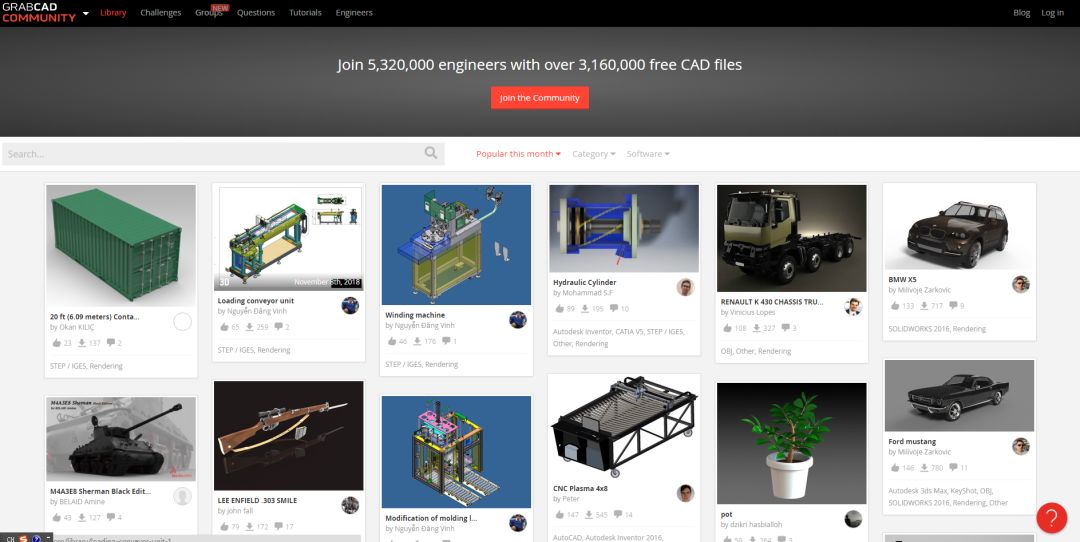Click the magnifying glass search icon
The width and height of the screenshot is (1080, 542).
click(430, 153)
